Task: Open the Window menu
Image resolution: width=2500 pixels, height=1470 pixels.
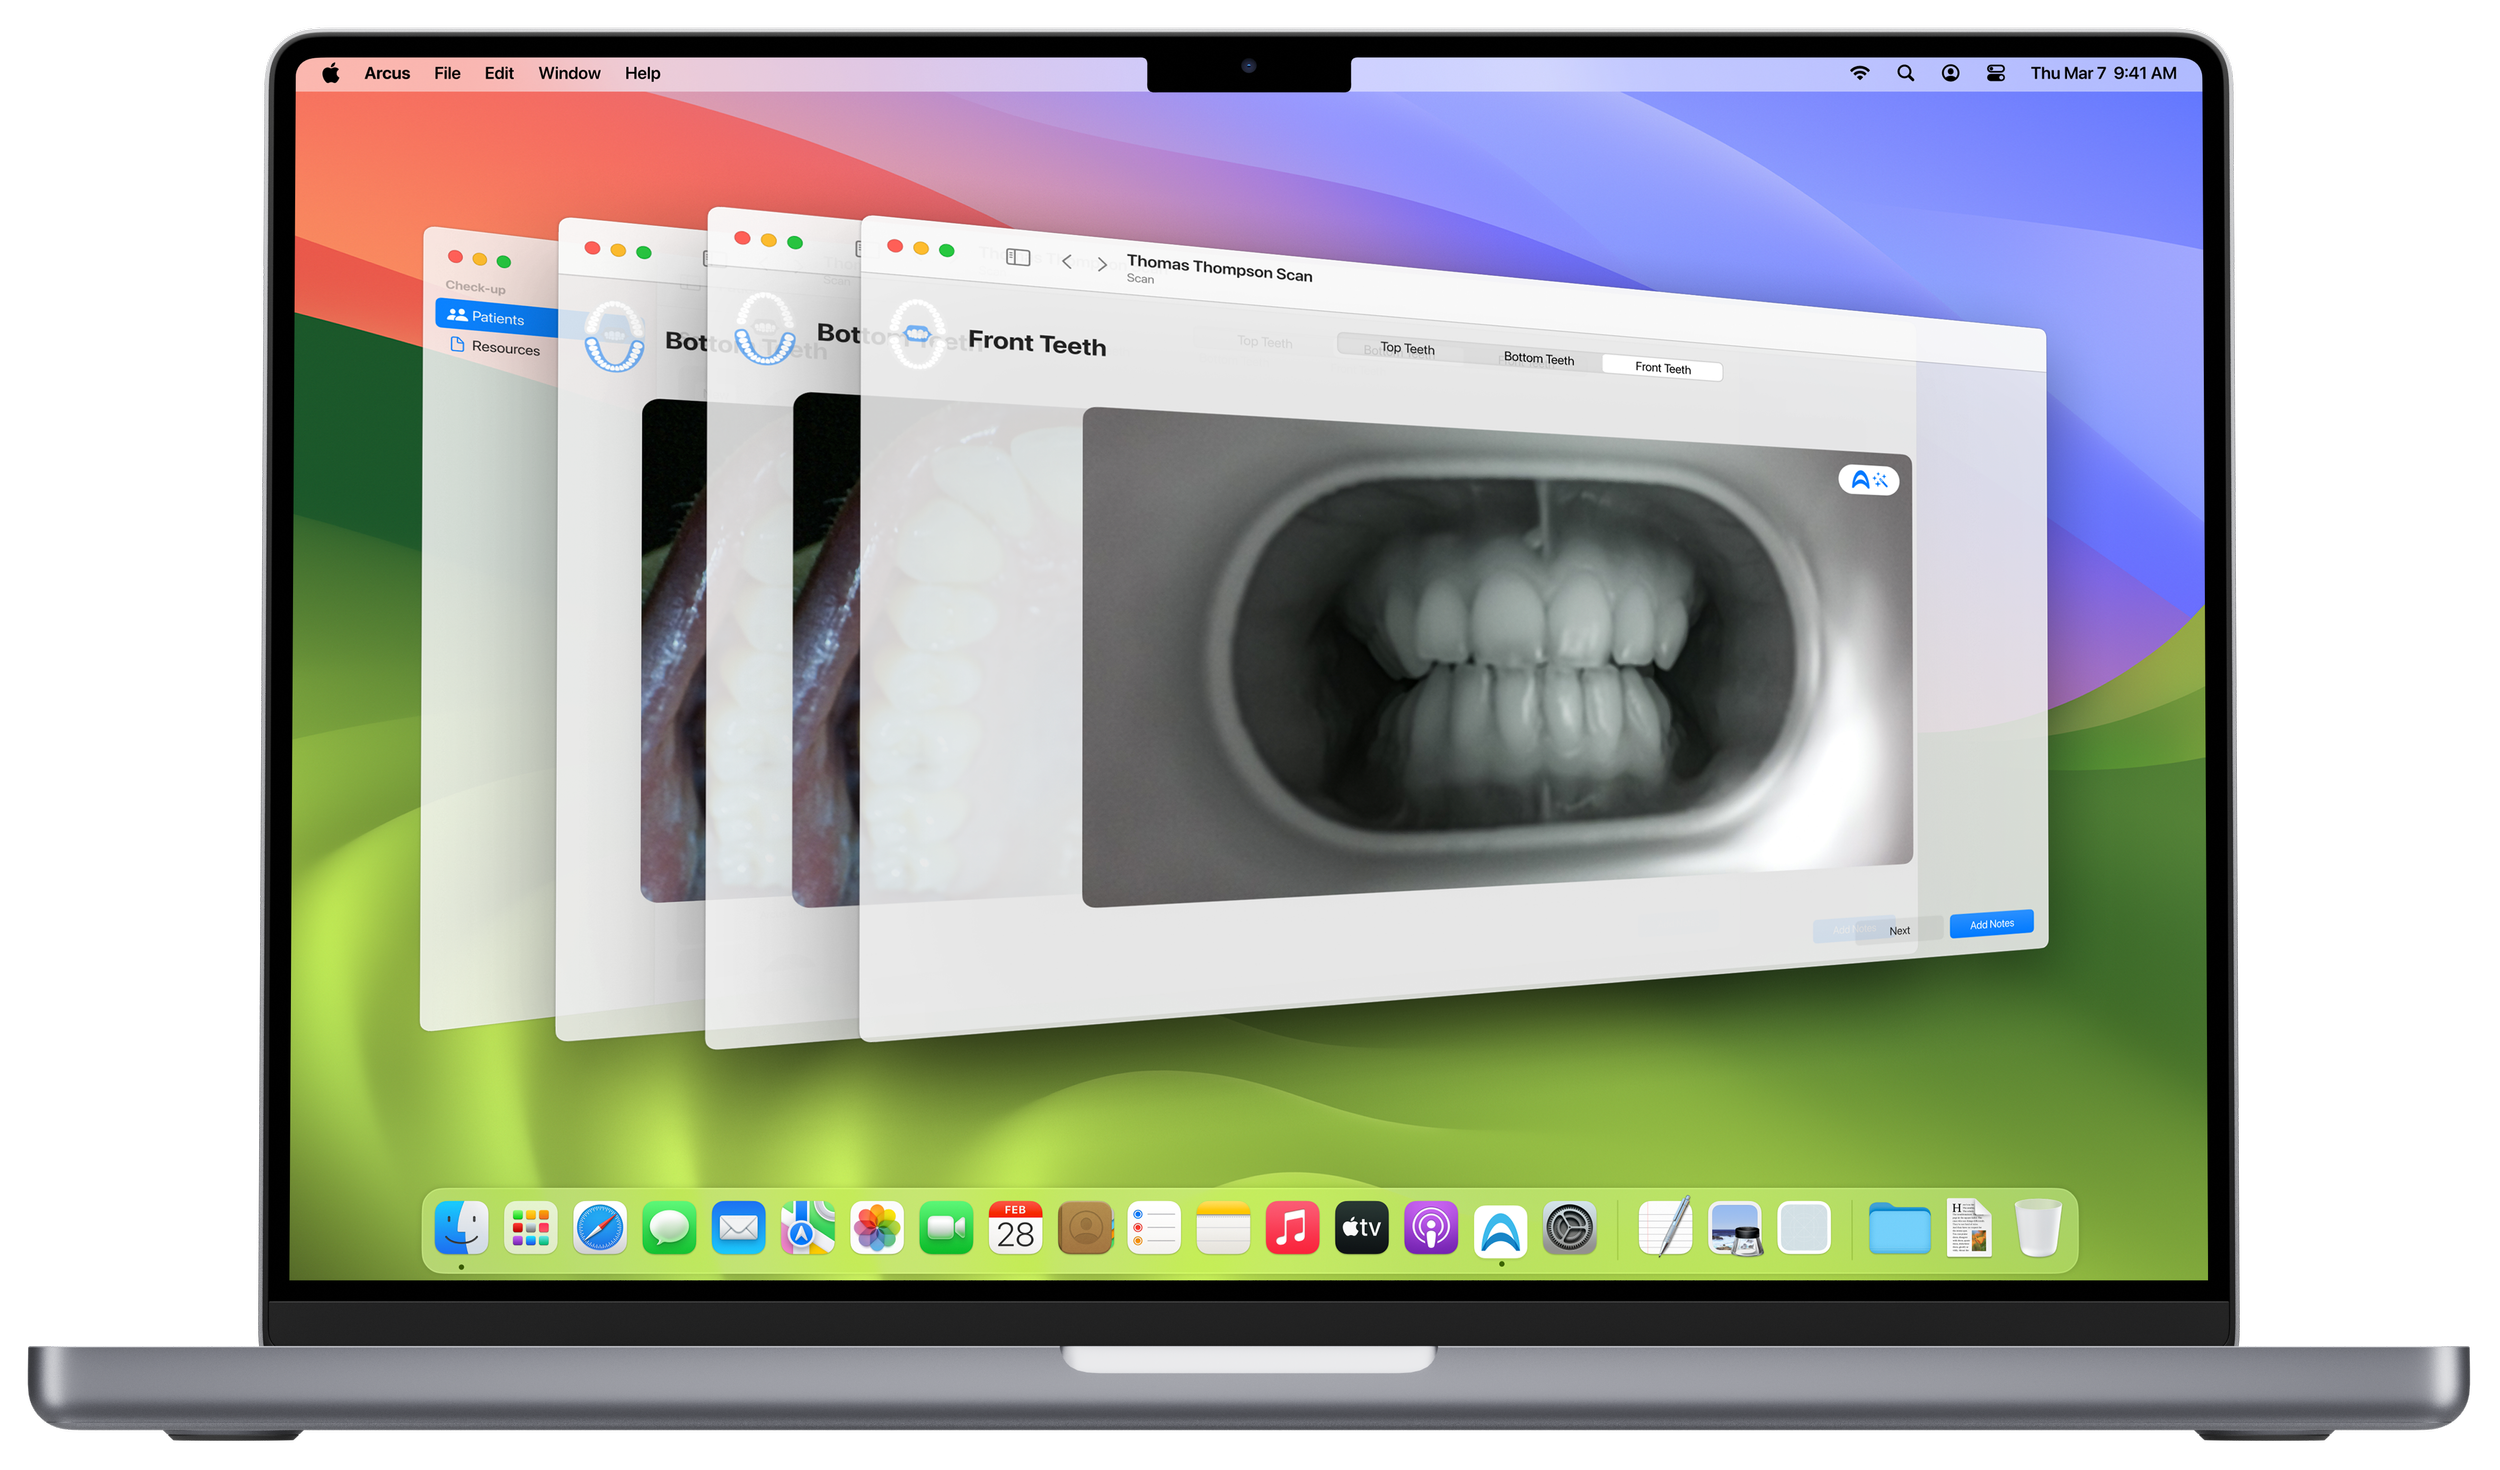Action: pos(569,73)
